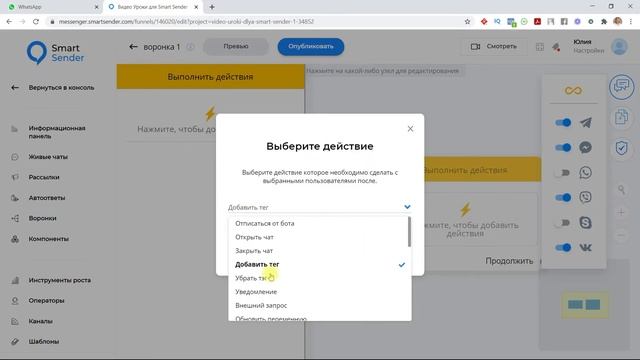
Task: Enable the WhatsApp channel switch
Action: pos(563,173)
